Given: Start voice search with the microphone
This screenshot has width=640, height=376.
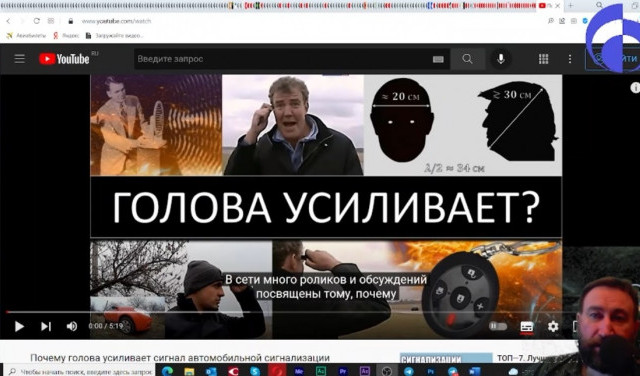Looking at the screenshot, I should click(501, 59).
